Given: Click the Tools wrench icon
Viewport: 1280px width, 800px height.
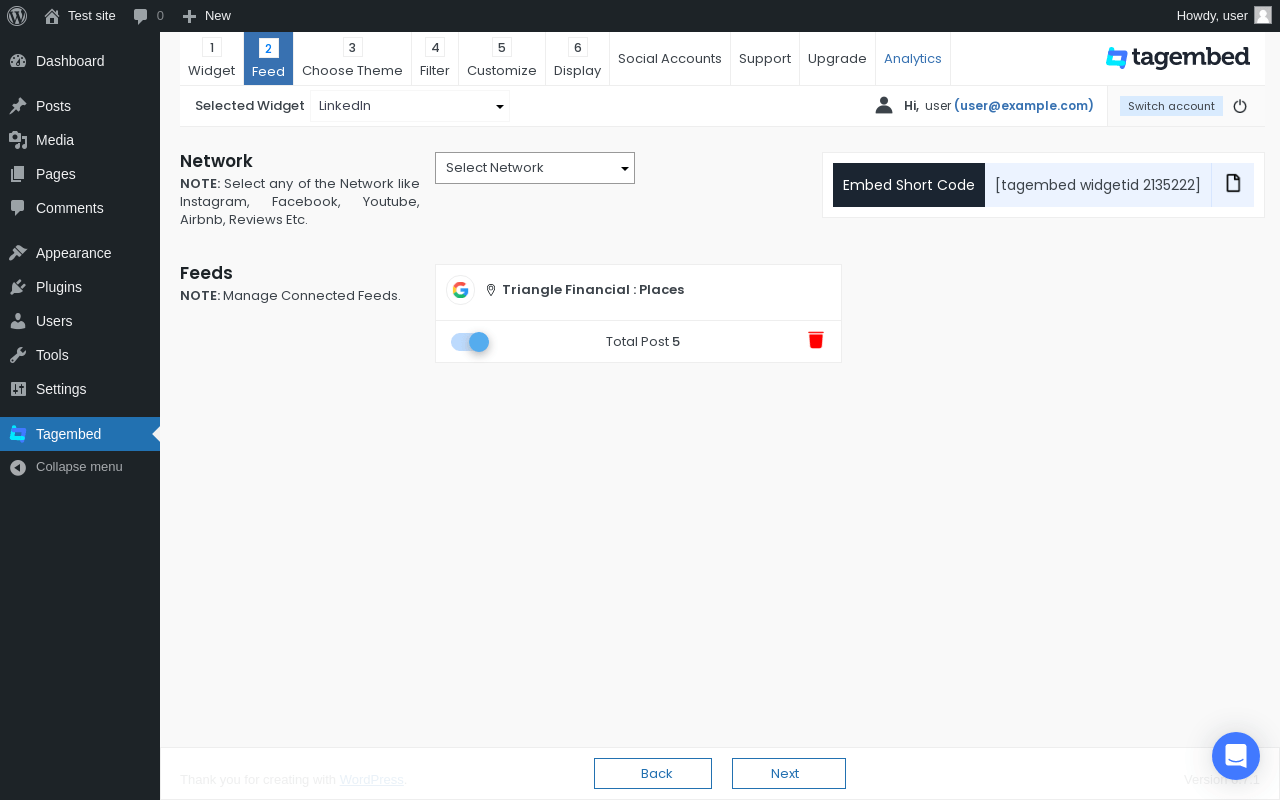Looking at the screenshot, I should pos(18,355).
